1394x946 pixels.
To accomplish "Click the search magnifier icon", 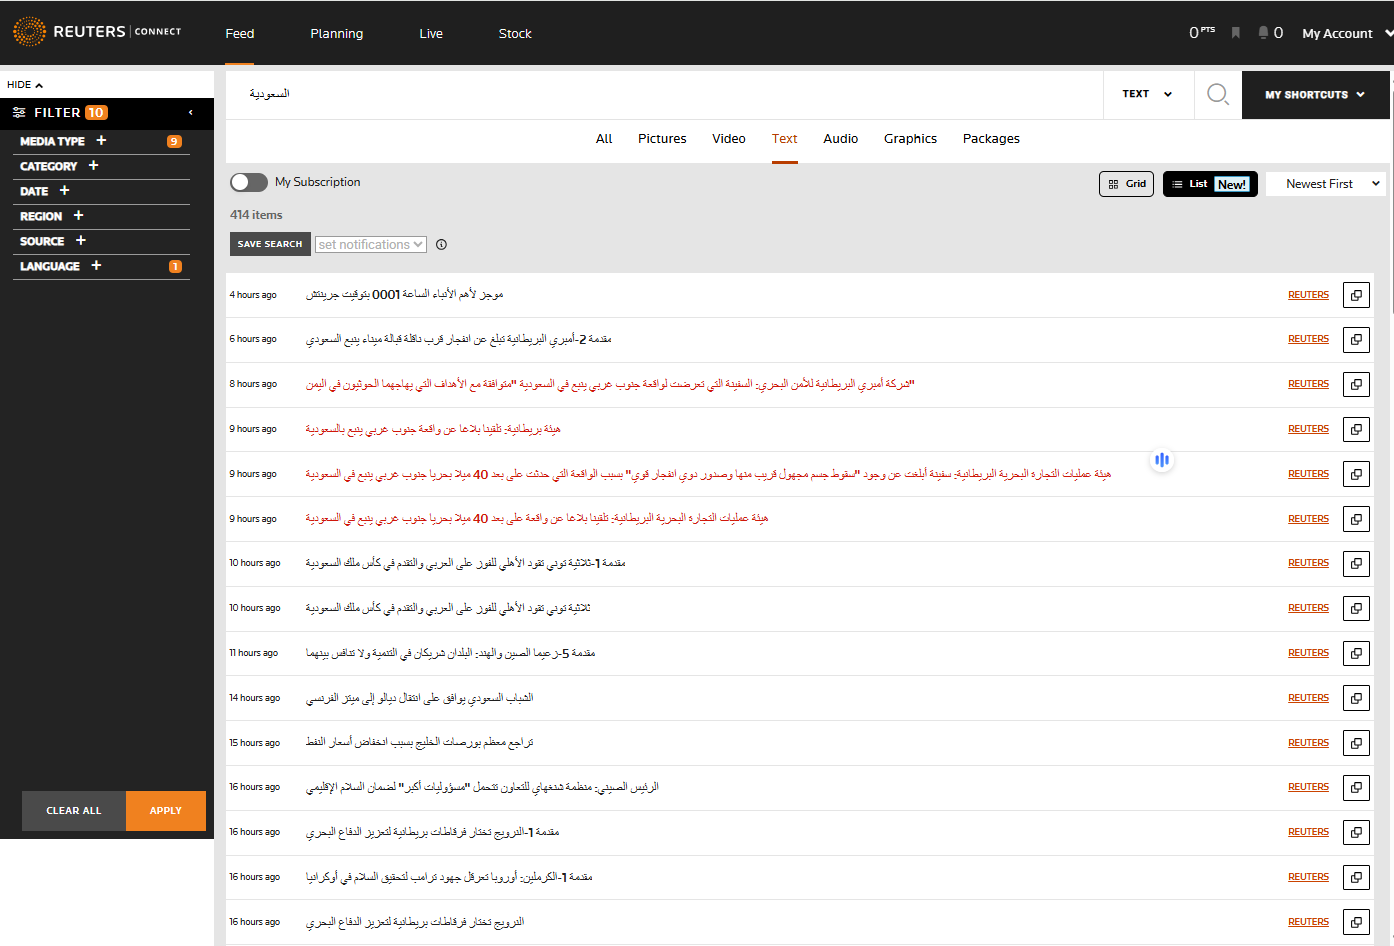I will click(x=1217, y=94).
